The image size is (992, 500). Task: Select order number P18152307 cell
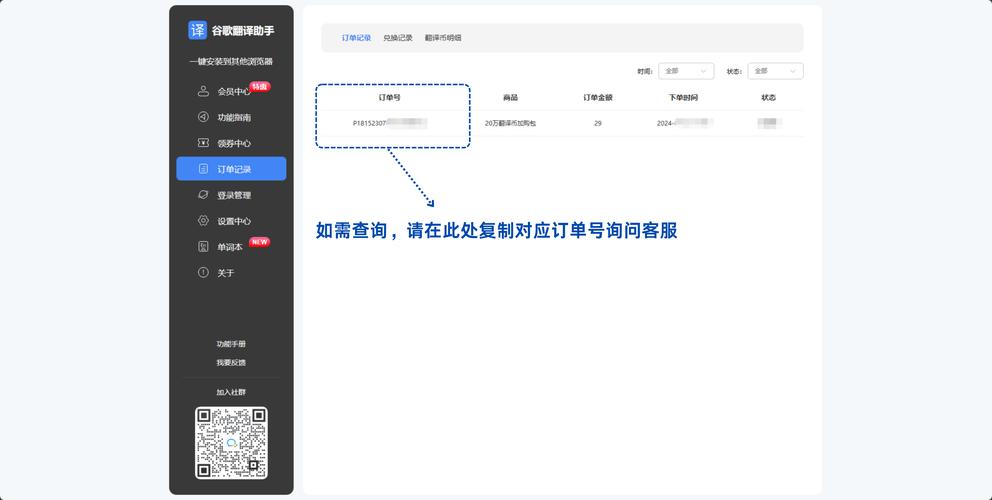[x=390, y=123]
